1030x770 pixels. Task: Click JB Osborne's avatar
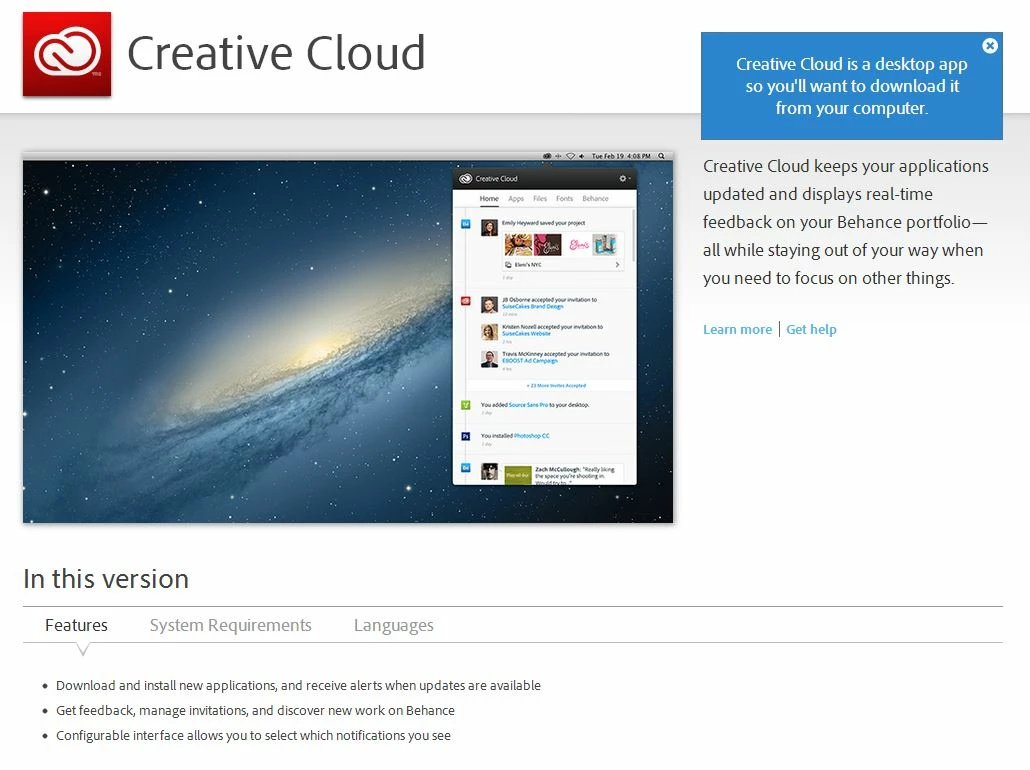(489, 304)
